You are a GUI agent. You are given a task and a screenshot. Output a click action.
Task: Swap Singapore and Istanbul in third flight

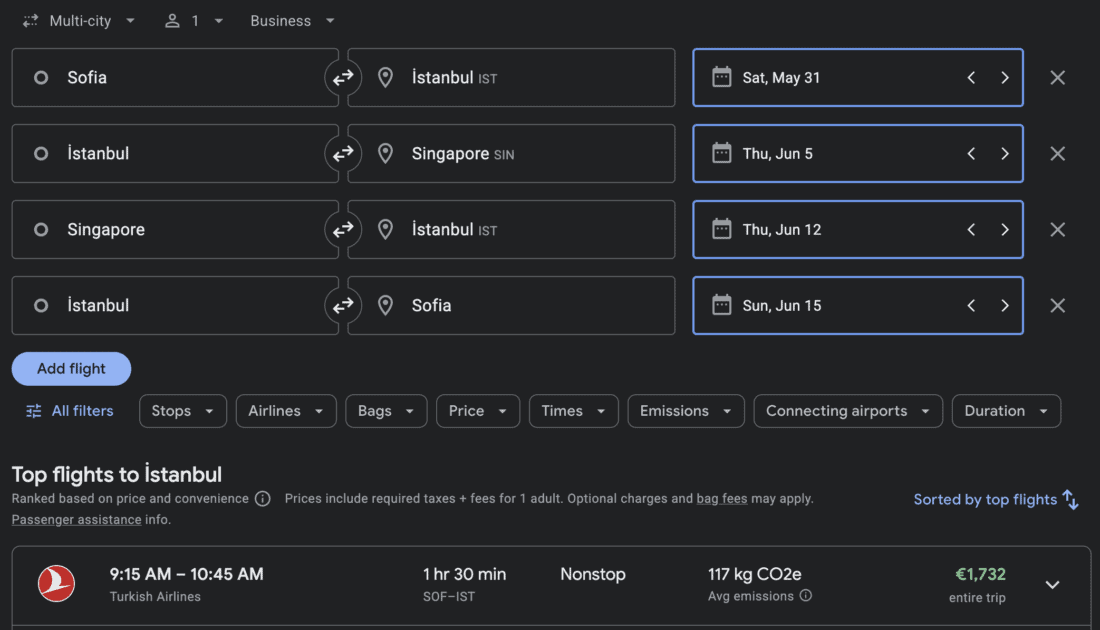point(343,230)
